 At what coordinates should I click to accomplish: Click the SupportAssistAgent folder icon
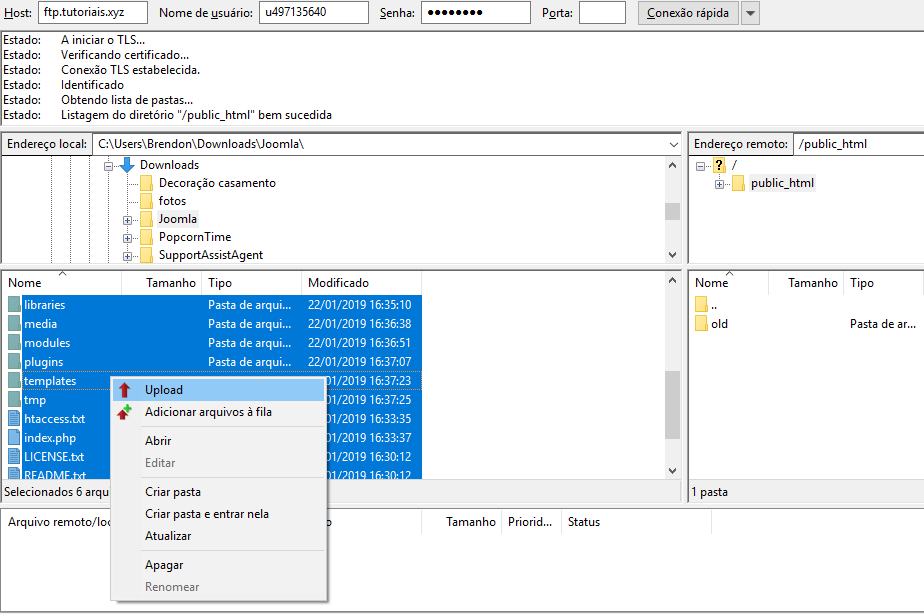click(x=147, y=255)
